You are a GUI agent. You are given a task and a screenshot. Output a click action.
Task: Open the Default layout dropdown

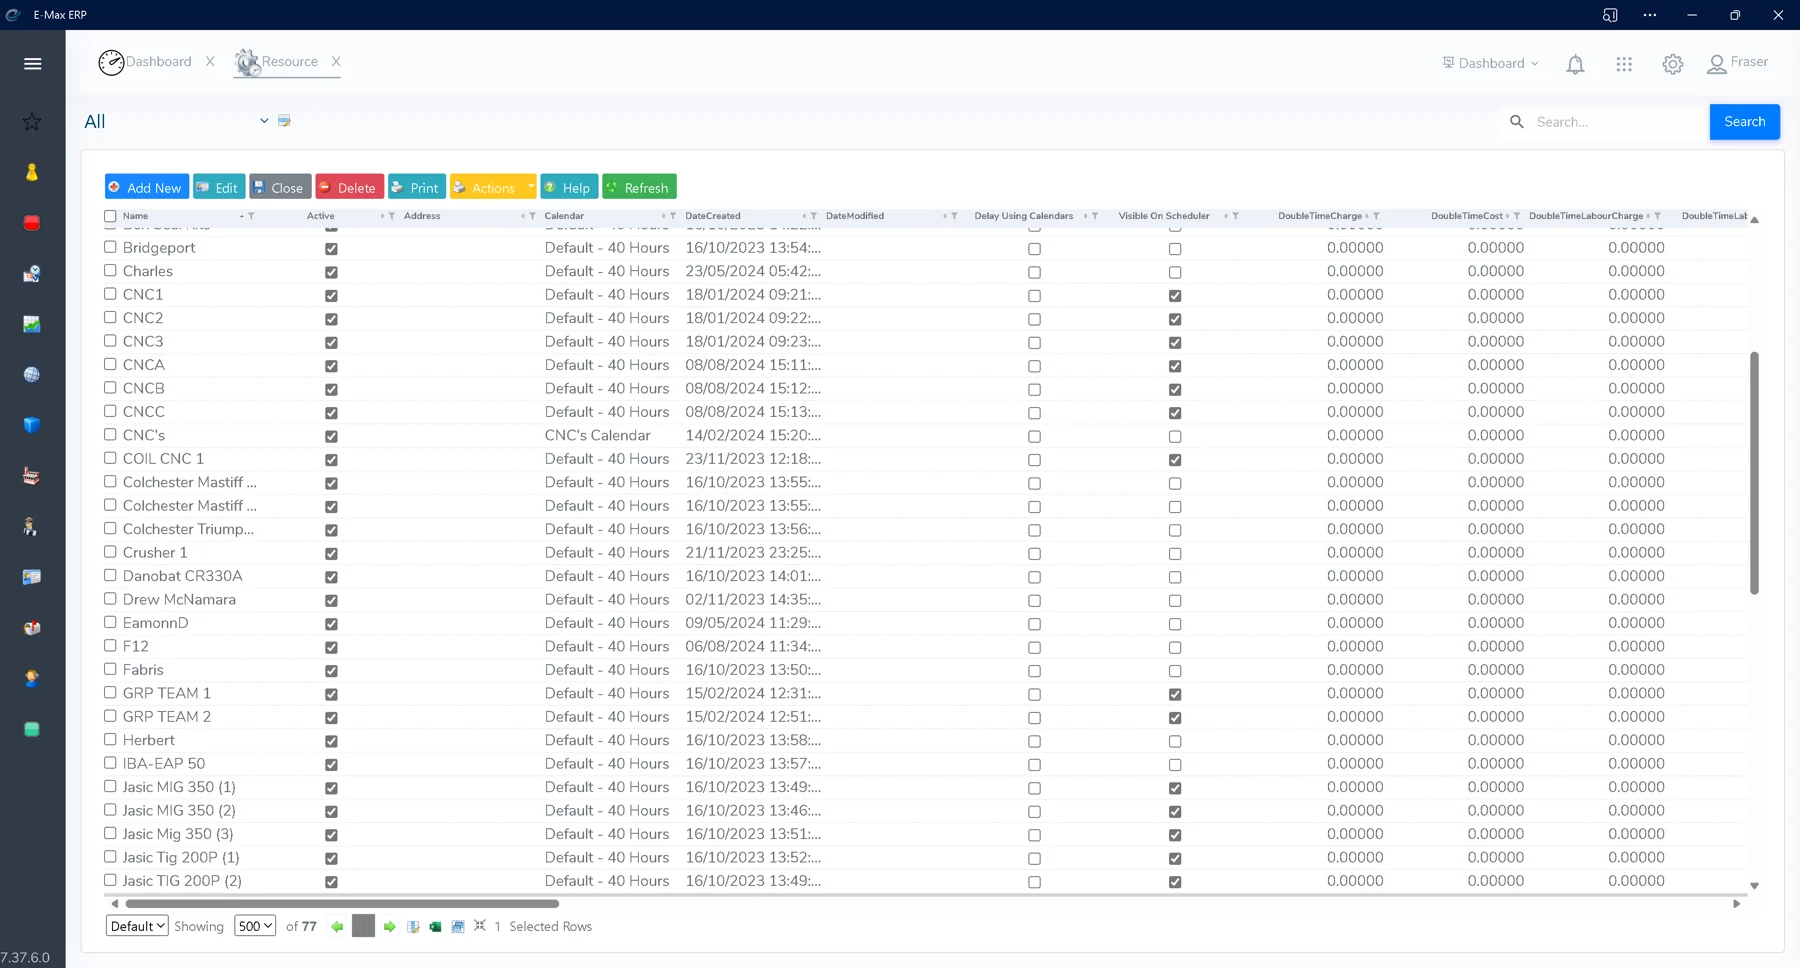(137, 926)
